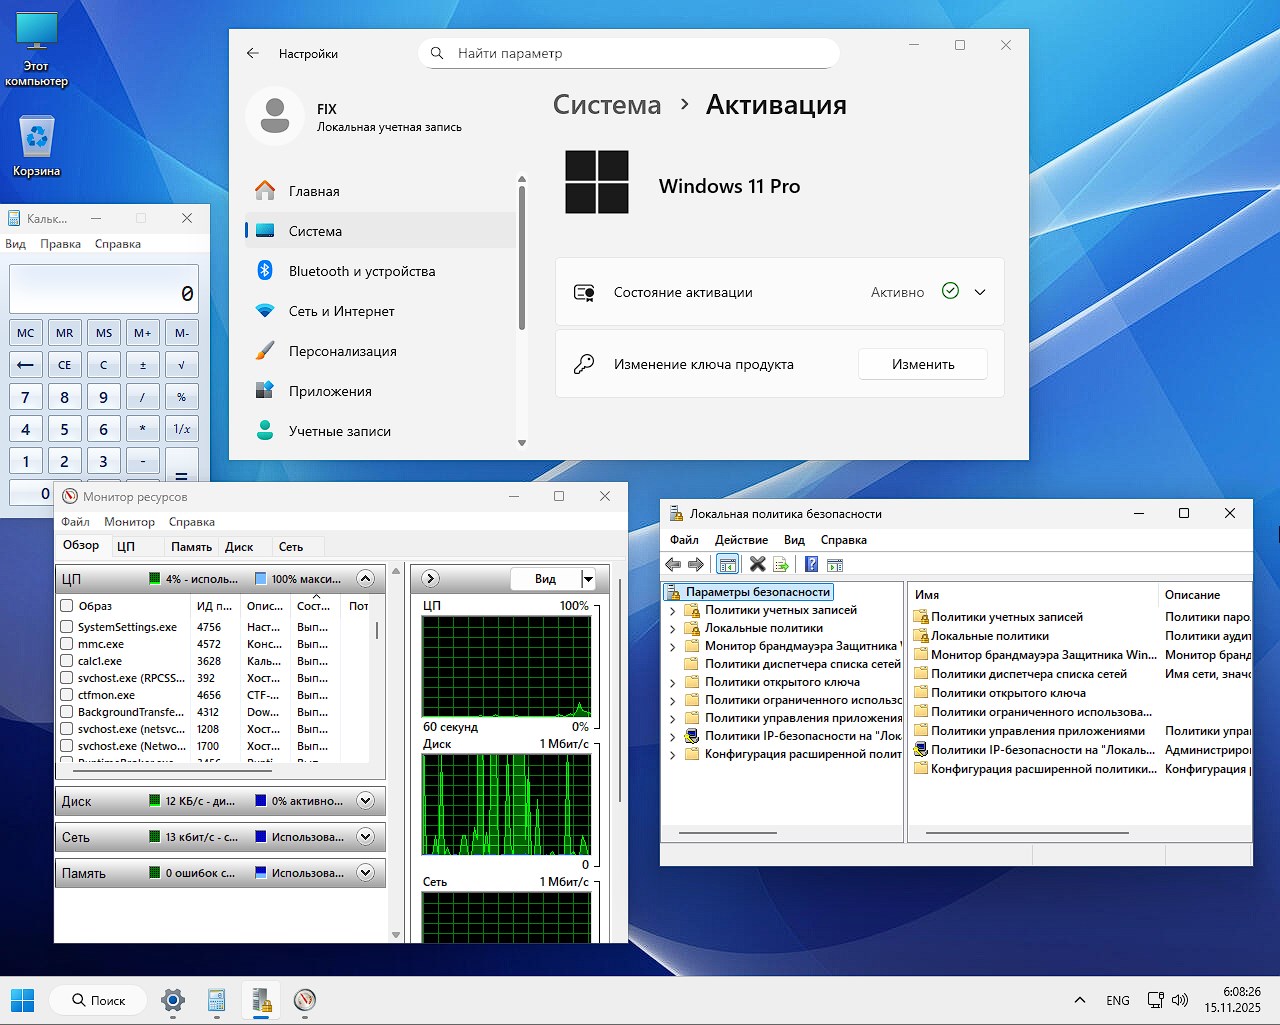
Task: Expand the Локальные политики tree node
Action: (x=672, y=627)
